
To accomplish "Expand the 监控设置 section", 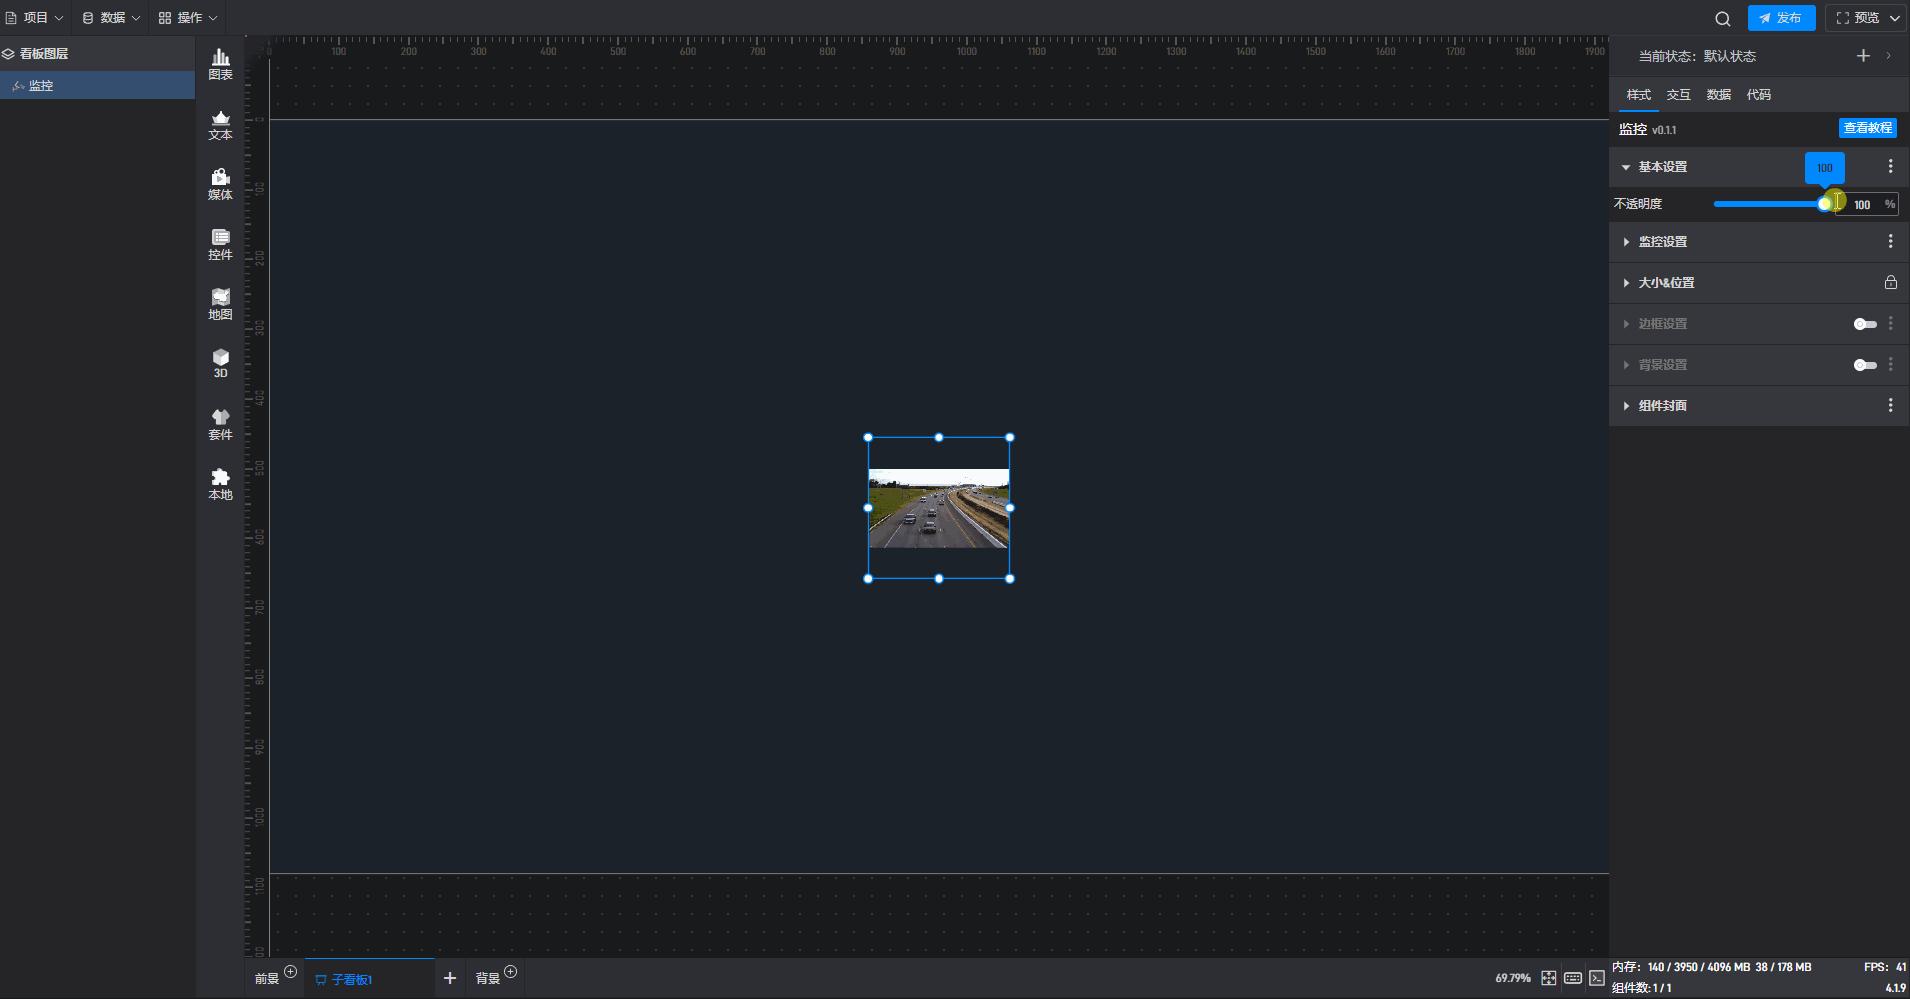I will [1662, 242].
